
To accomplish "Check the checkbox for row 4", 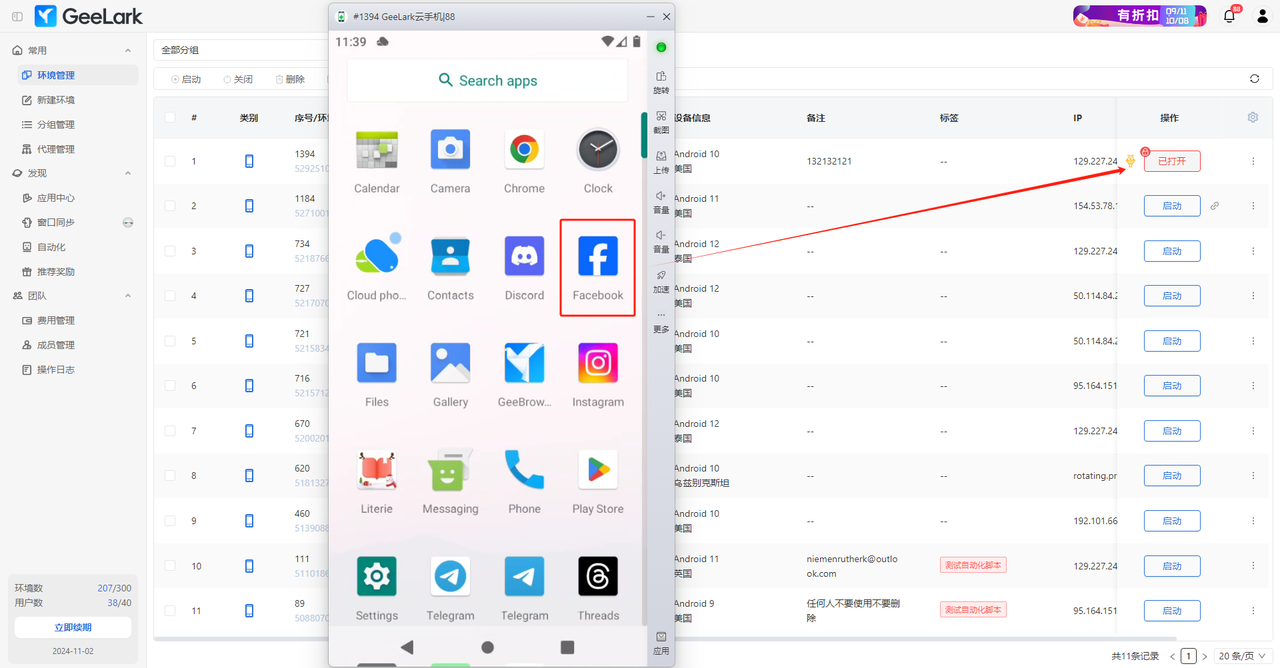I will 170,296.
